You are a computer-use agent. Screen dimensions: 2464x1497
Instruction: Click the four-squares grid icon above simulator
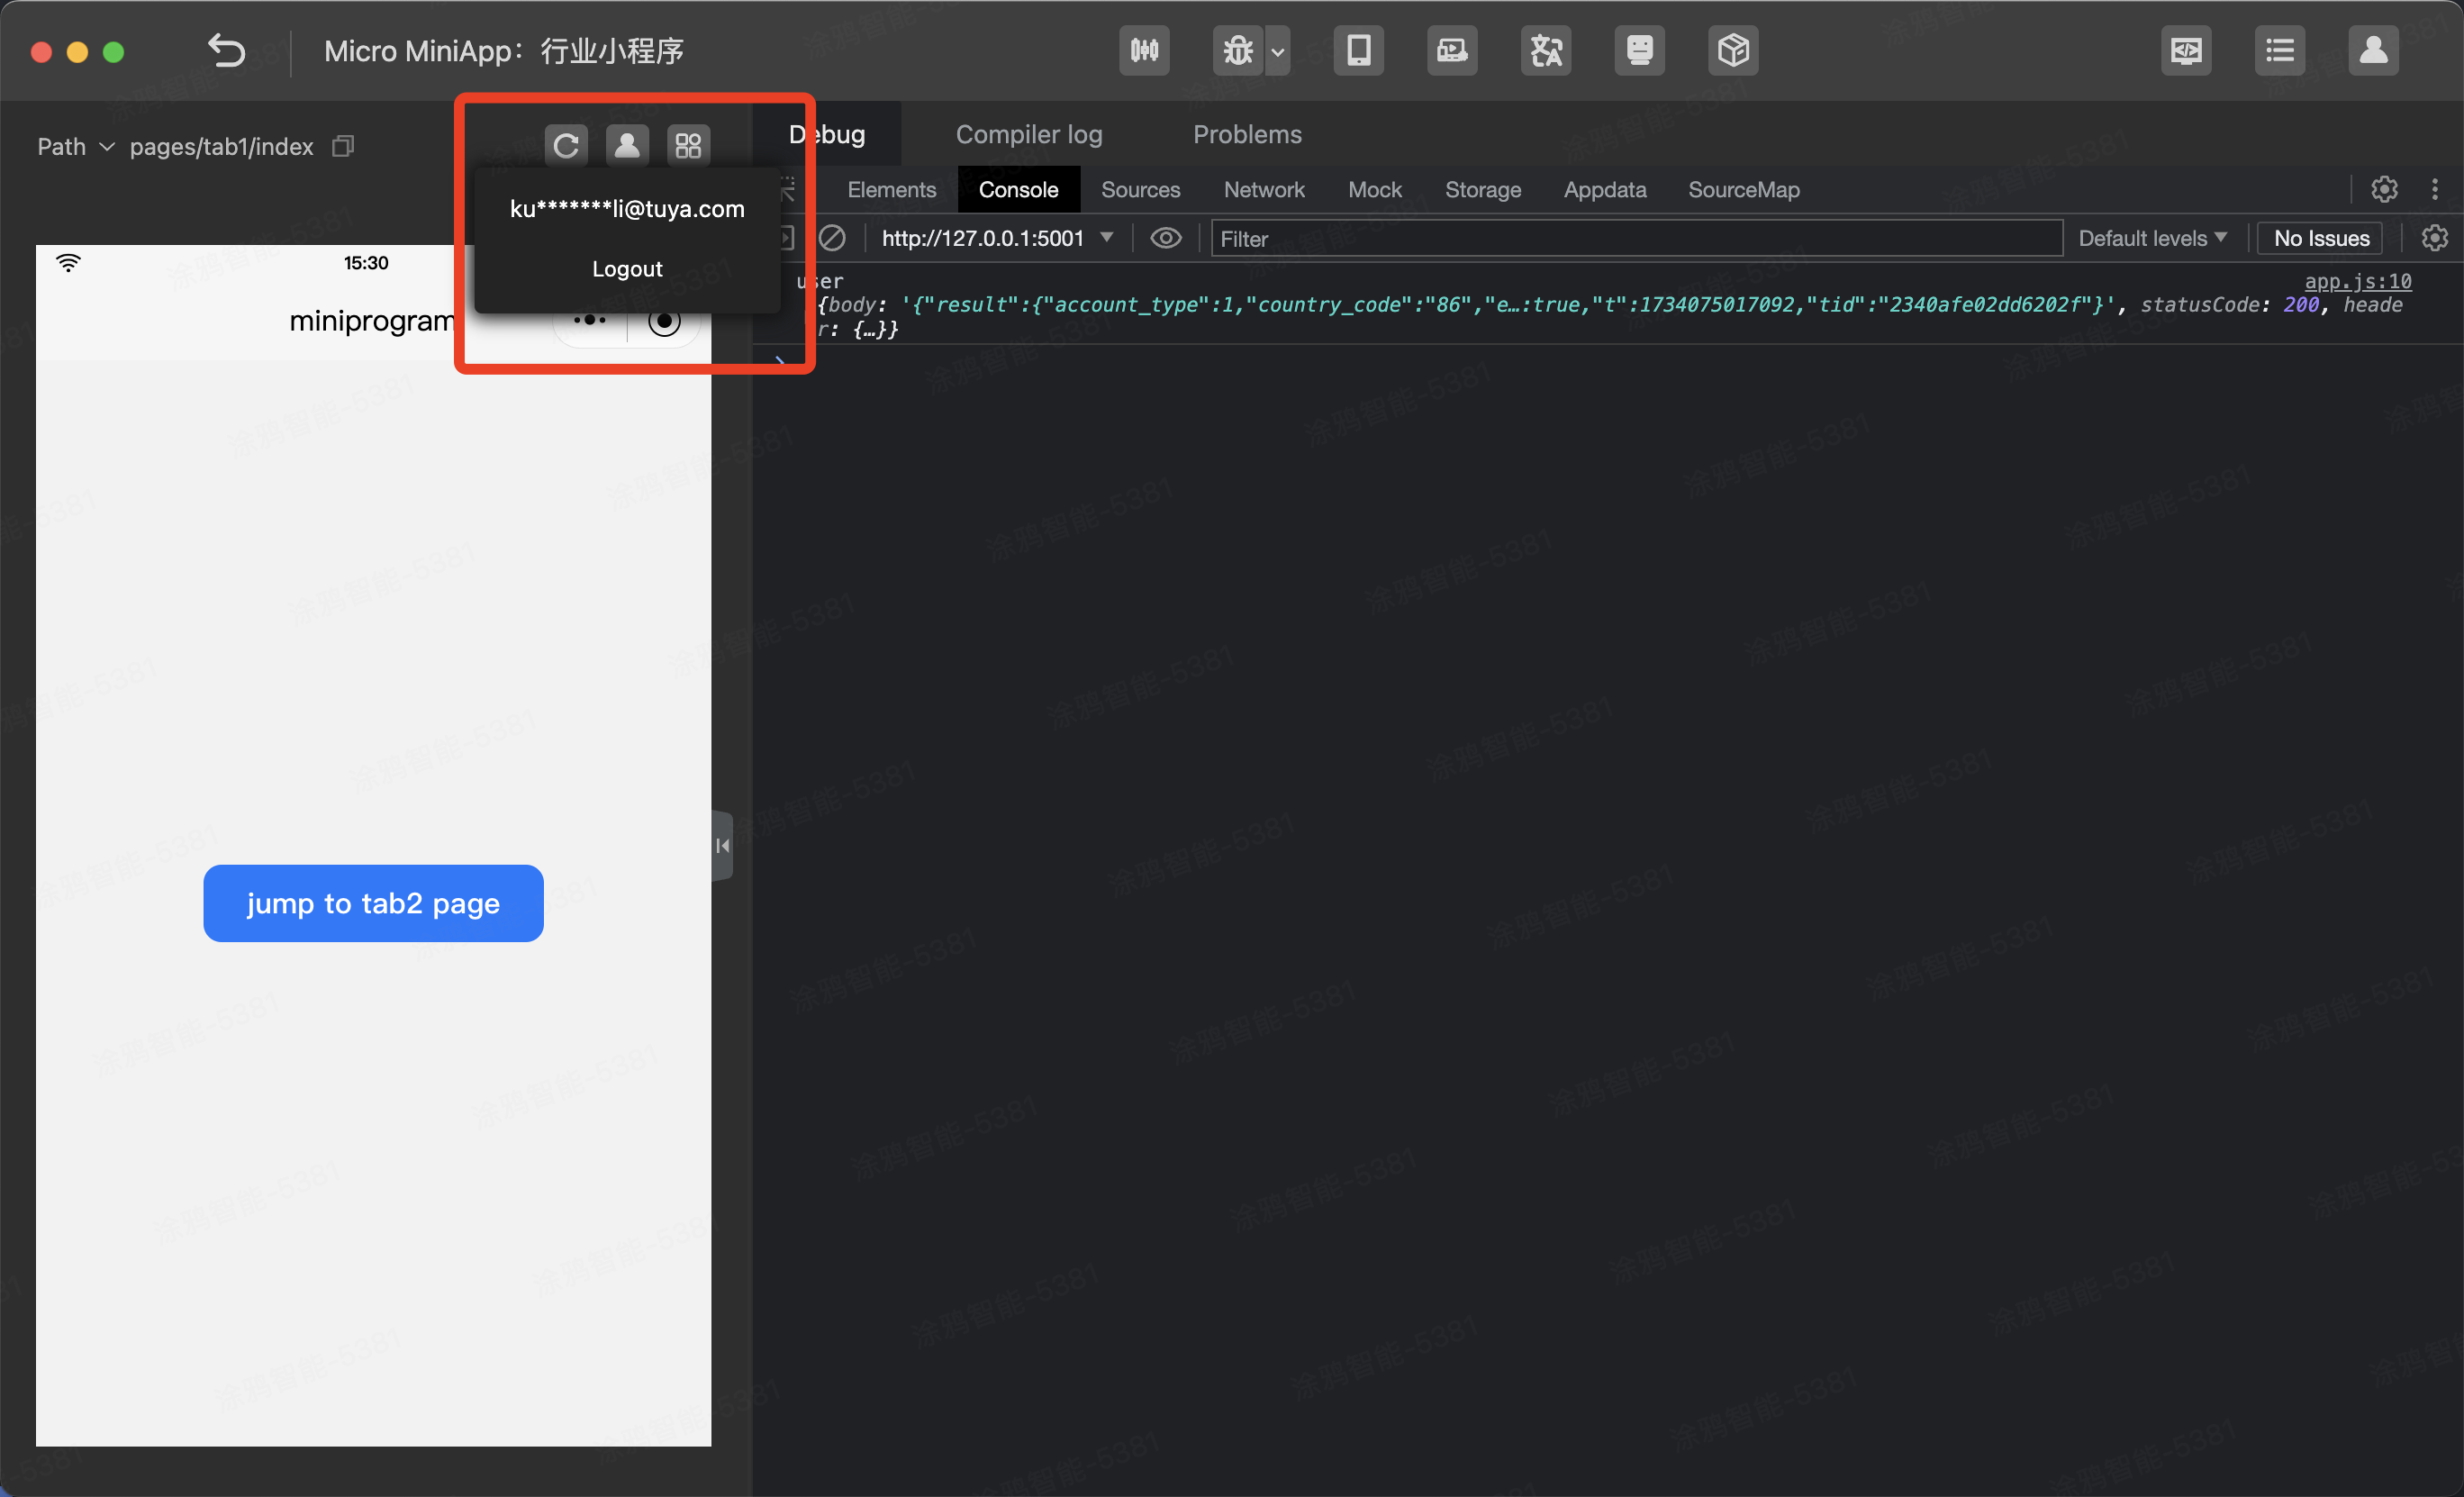click(688, 146)
